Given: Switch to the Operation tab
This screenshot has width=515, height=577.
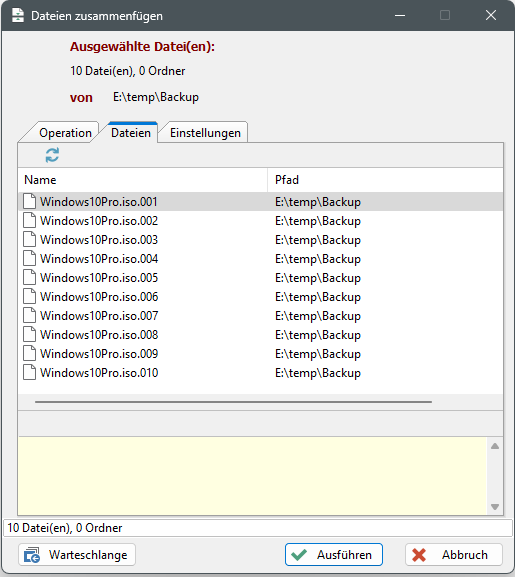Looking at the screenshot, I should tap(65, 132).
